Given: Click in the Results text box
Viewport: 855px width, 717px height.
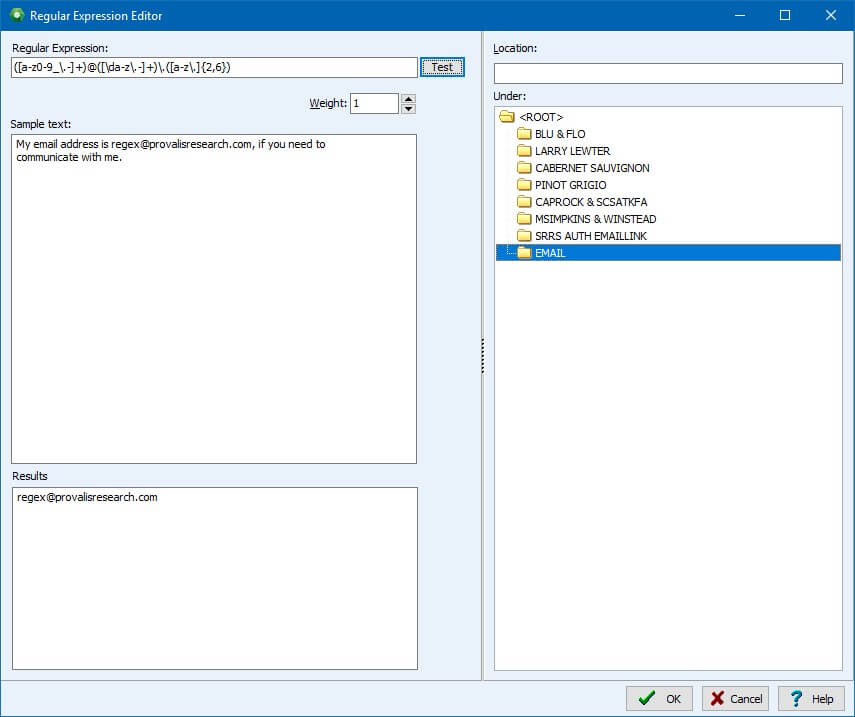Looking at the screenshot, I should pos(214,577).
